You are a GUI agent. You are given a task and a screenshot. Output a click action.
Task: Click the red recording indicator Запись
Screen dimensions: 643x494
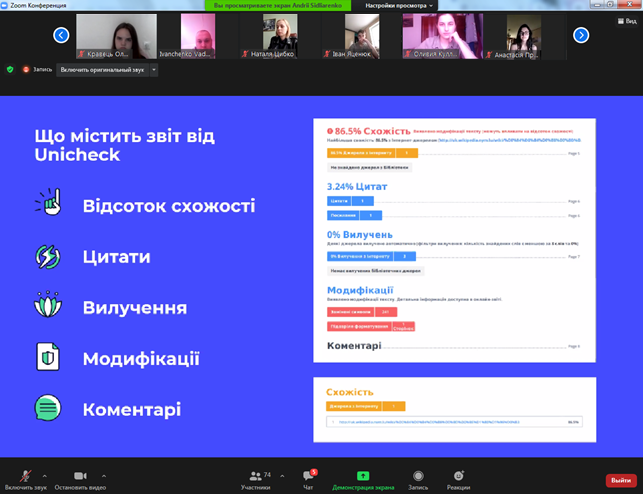[37, 70]
